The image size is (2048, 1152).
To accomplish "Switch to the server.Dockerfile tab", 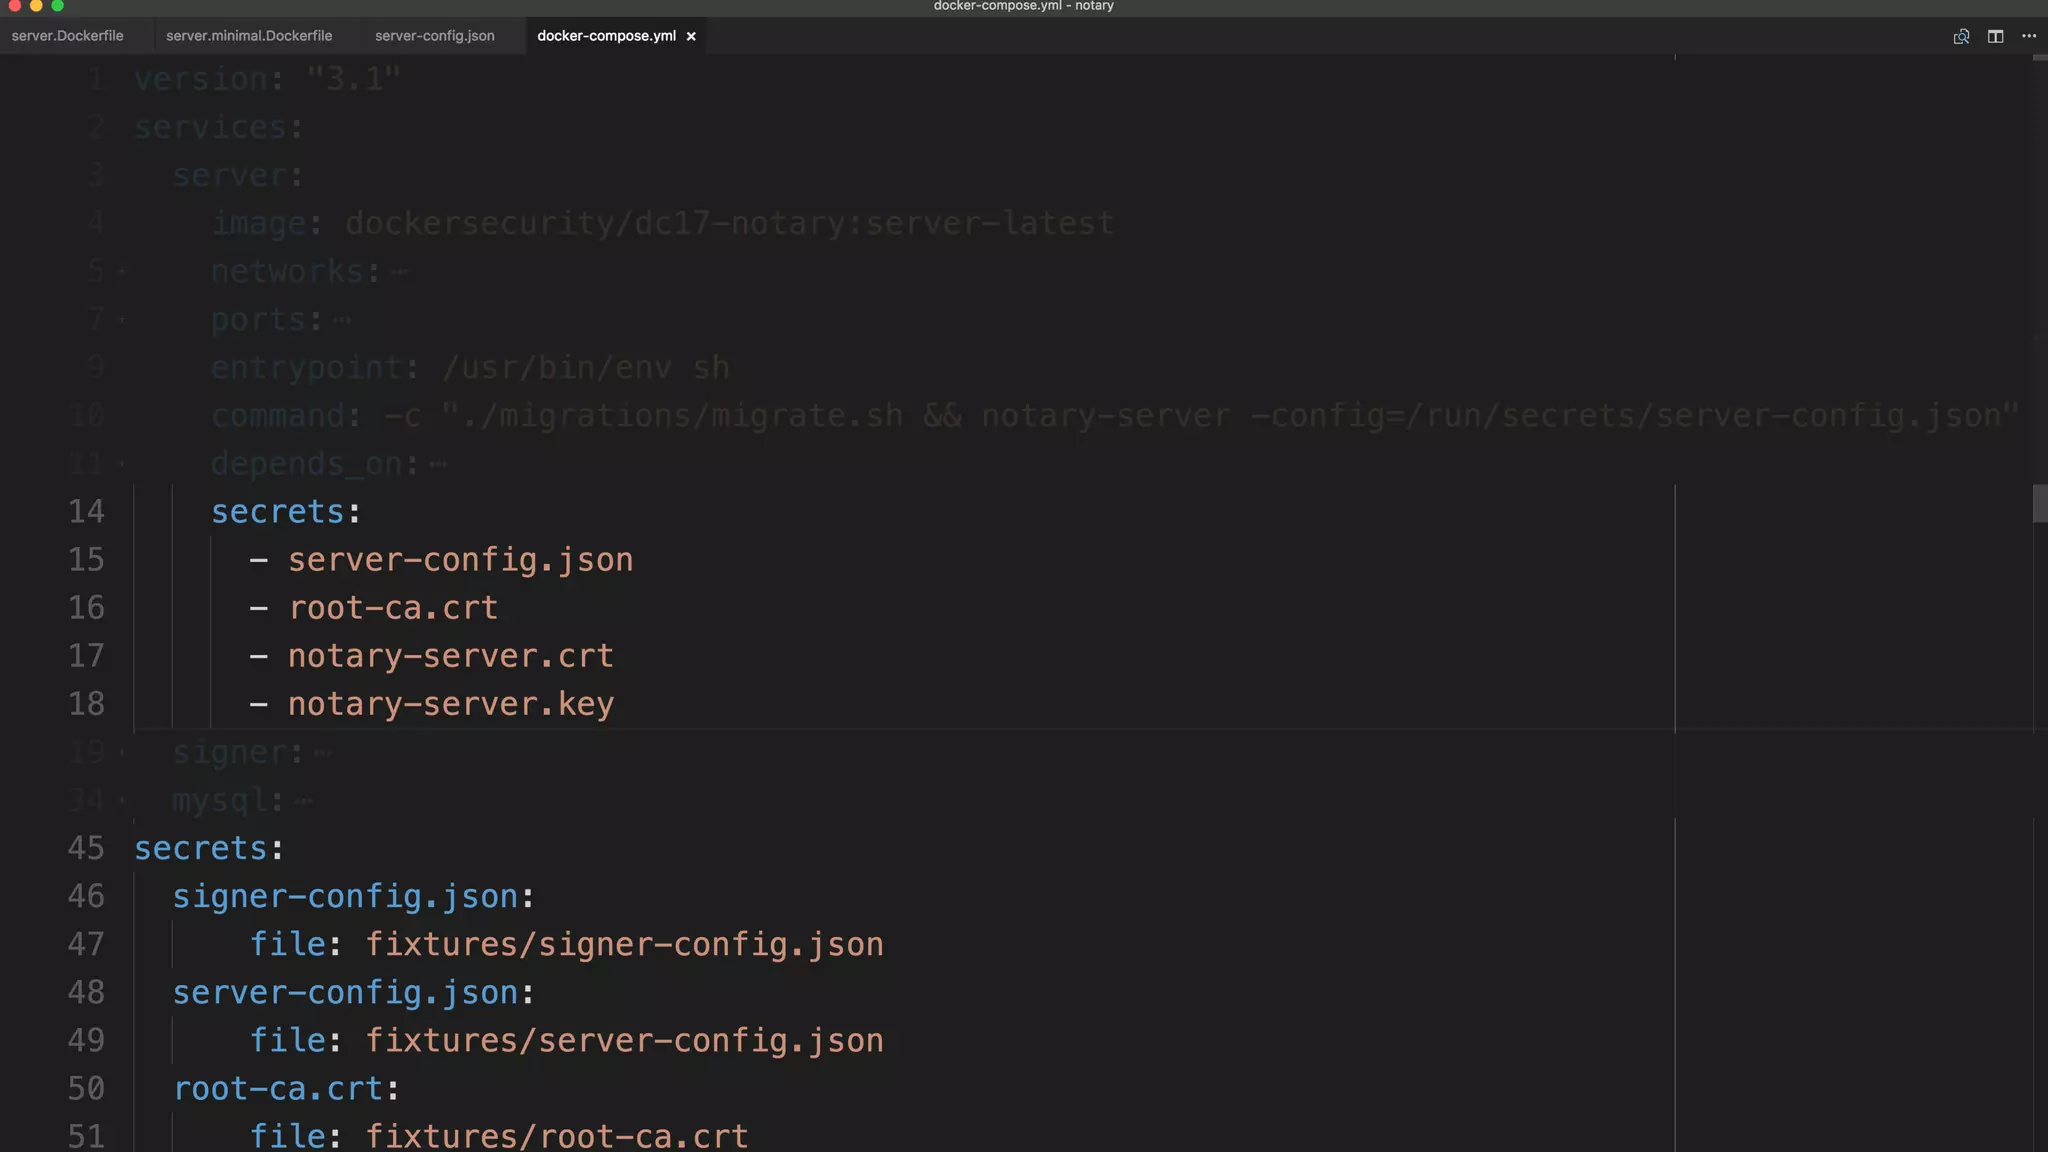I will (x=67, y=36).
